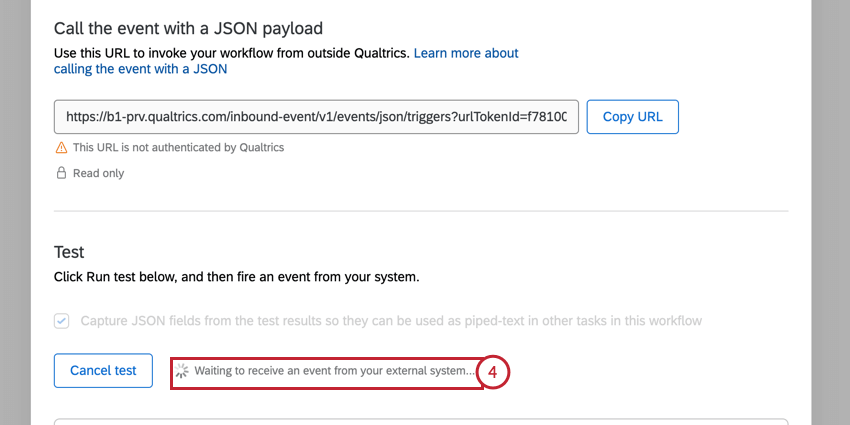Screen dimensions: 850x425
Task: Click the Use this URL to invoke description
Action: pos(231,53)
